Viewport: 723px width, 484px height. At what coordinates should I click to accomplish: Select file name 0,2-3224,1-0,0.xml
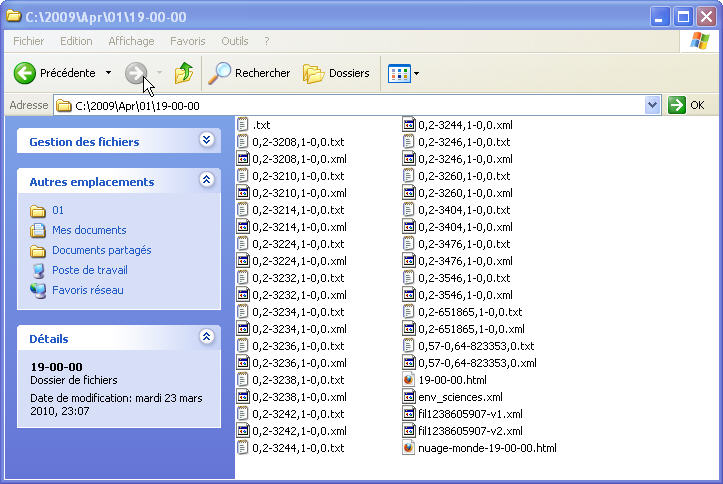coord(299,261)
